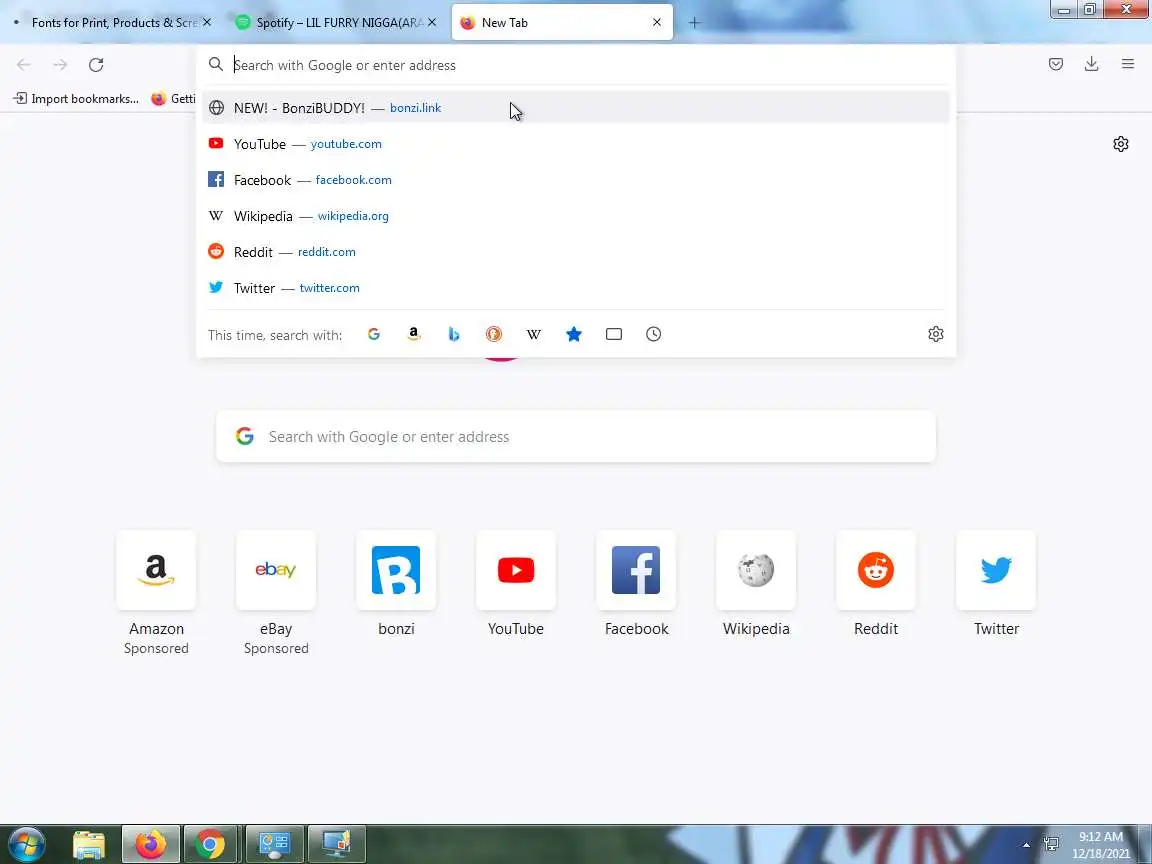Open new tab personalize gear icon
This screenshot has width=1152, height=864.
click(x=1120, y=144)
